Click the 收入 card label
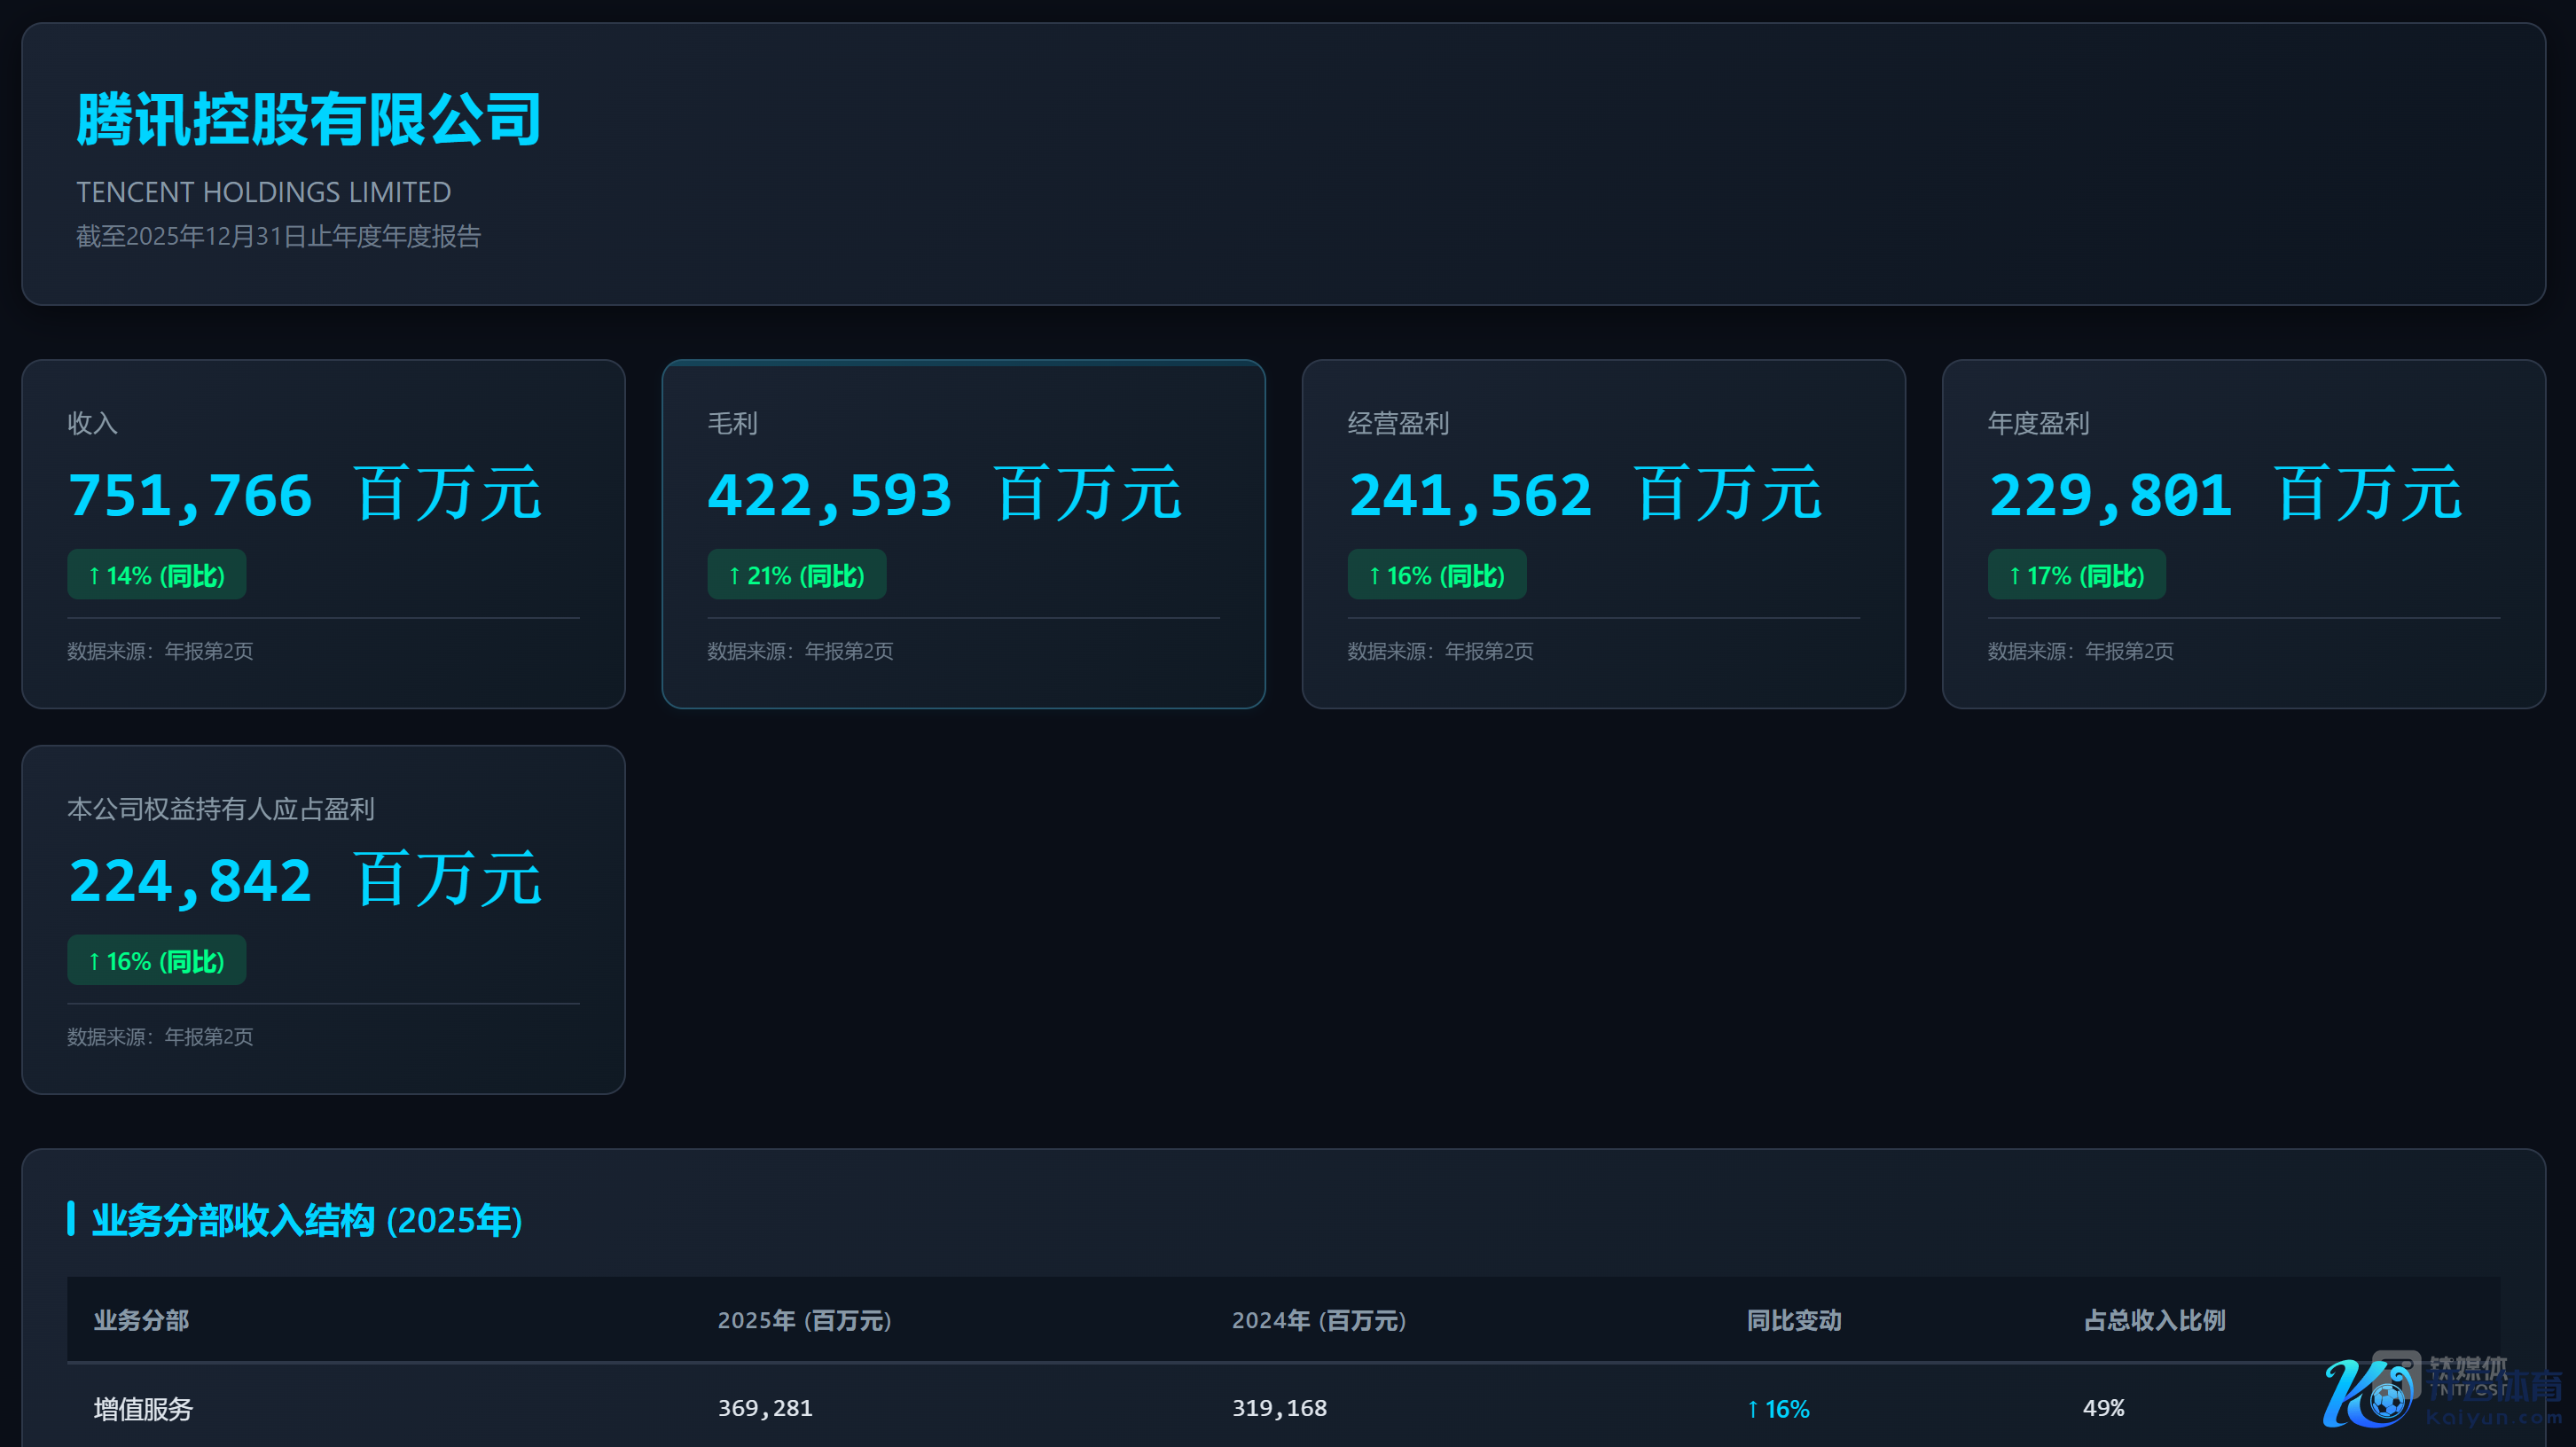The width and height of the screenshot is (2576, 1447). [x=93, y=423]
